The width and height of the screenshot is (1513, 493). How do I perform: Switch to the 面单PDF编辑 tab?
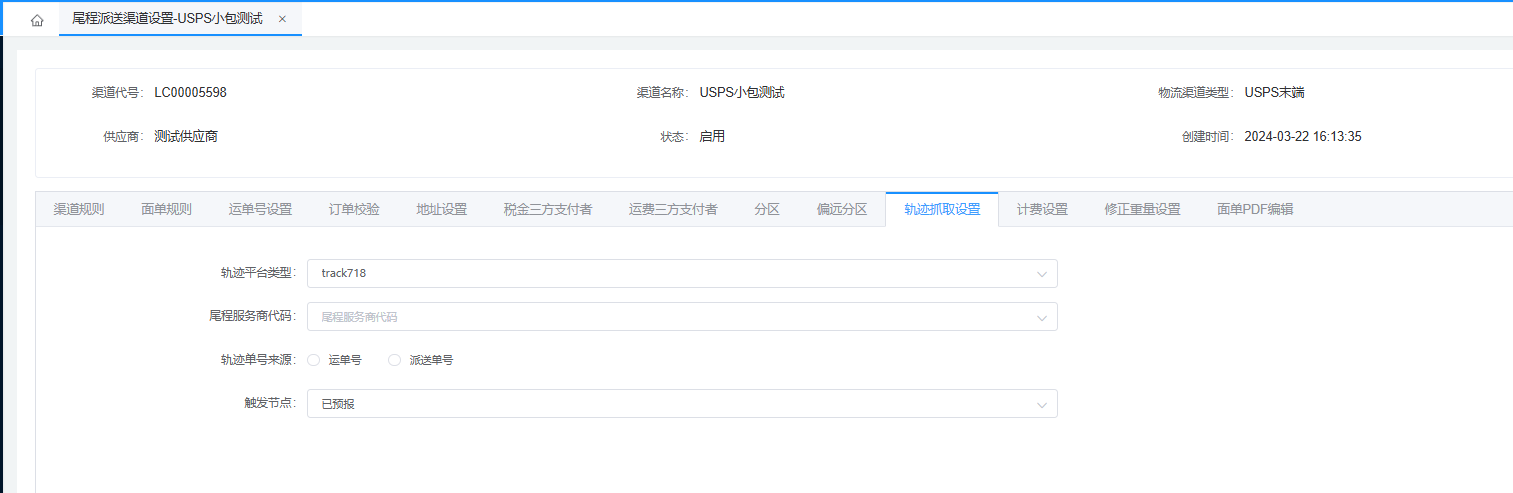coord(1255,209)
